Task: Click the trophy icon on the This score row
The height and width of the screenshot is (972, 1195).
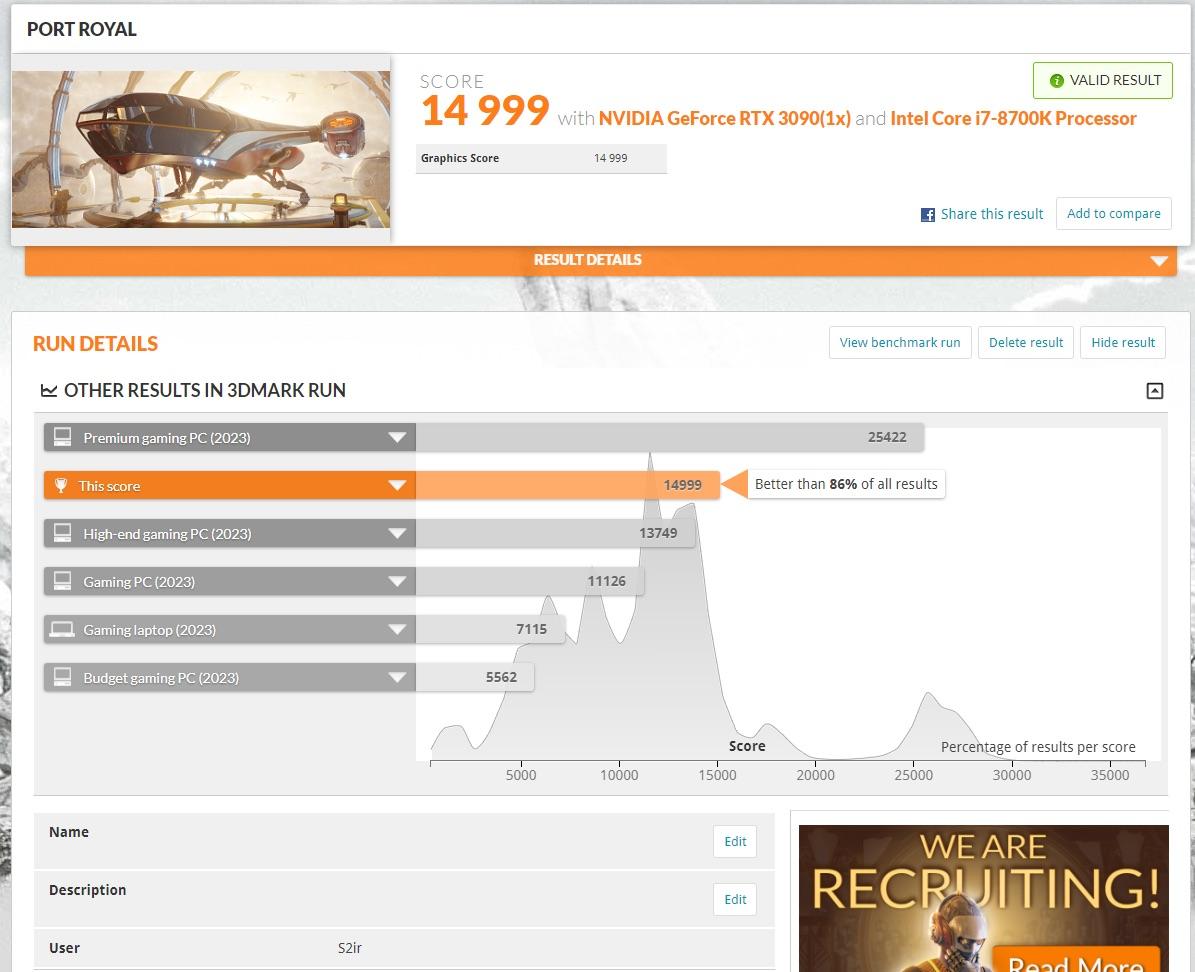Action: click(x=61, y=486)
